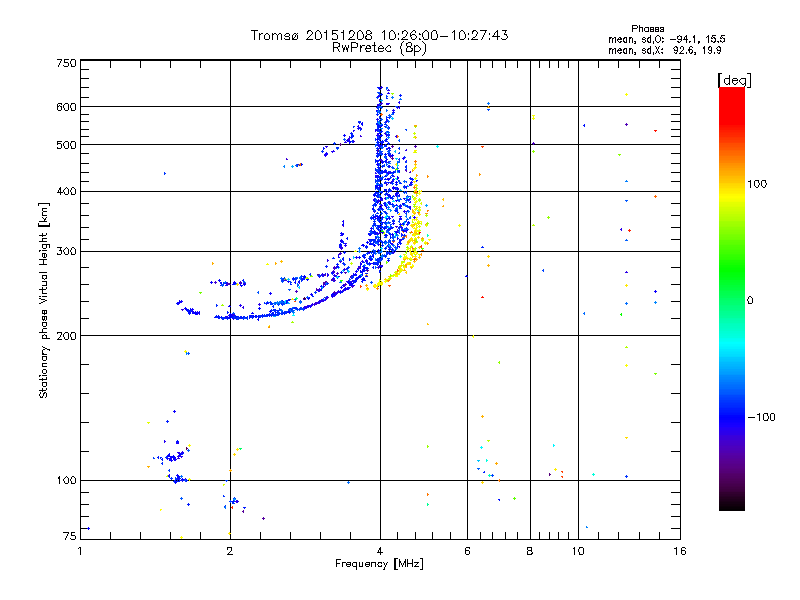Select the "mean, sd,O: -94.1, 15.5" line
The height and width of the screenshot is (600, 800).
666,39
